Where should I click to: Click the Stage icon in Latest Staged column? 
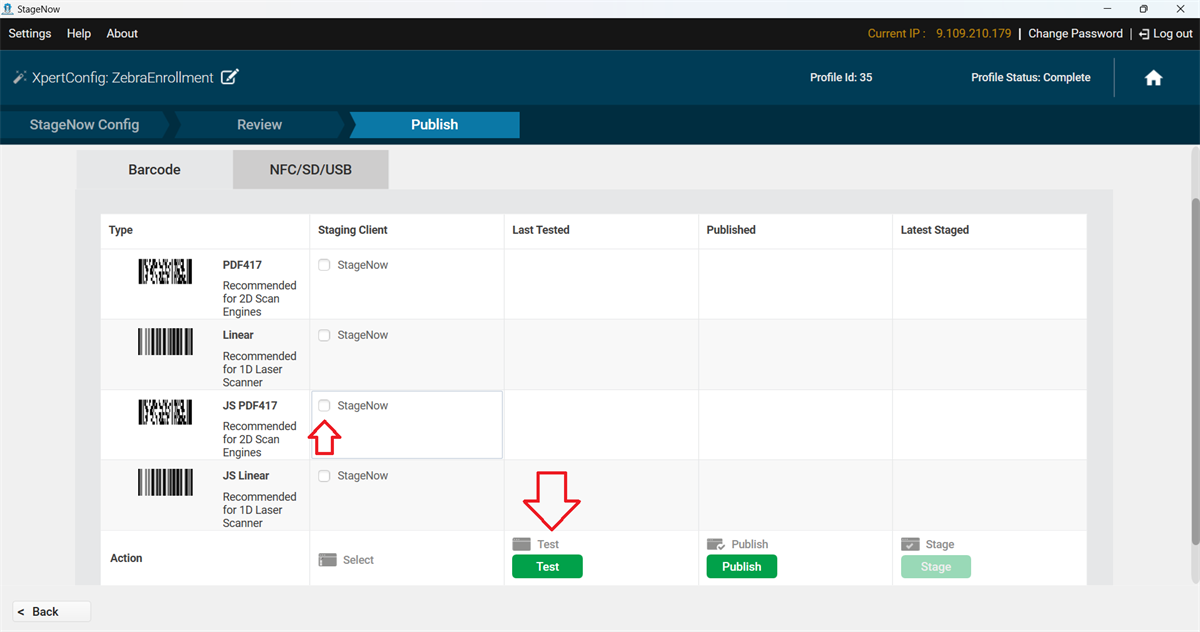tap(908, 543)
